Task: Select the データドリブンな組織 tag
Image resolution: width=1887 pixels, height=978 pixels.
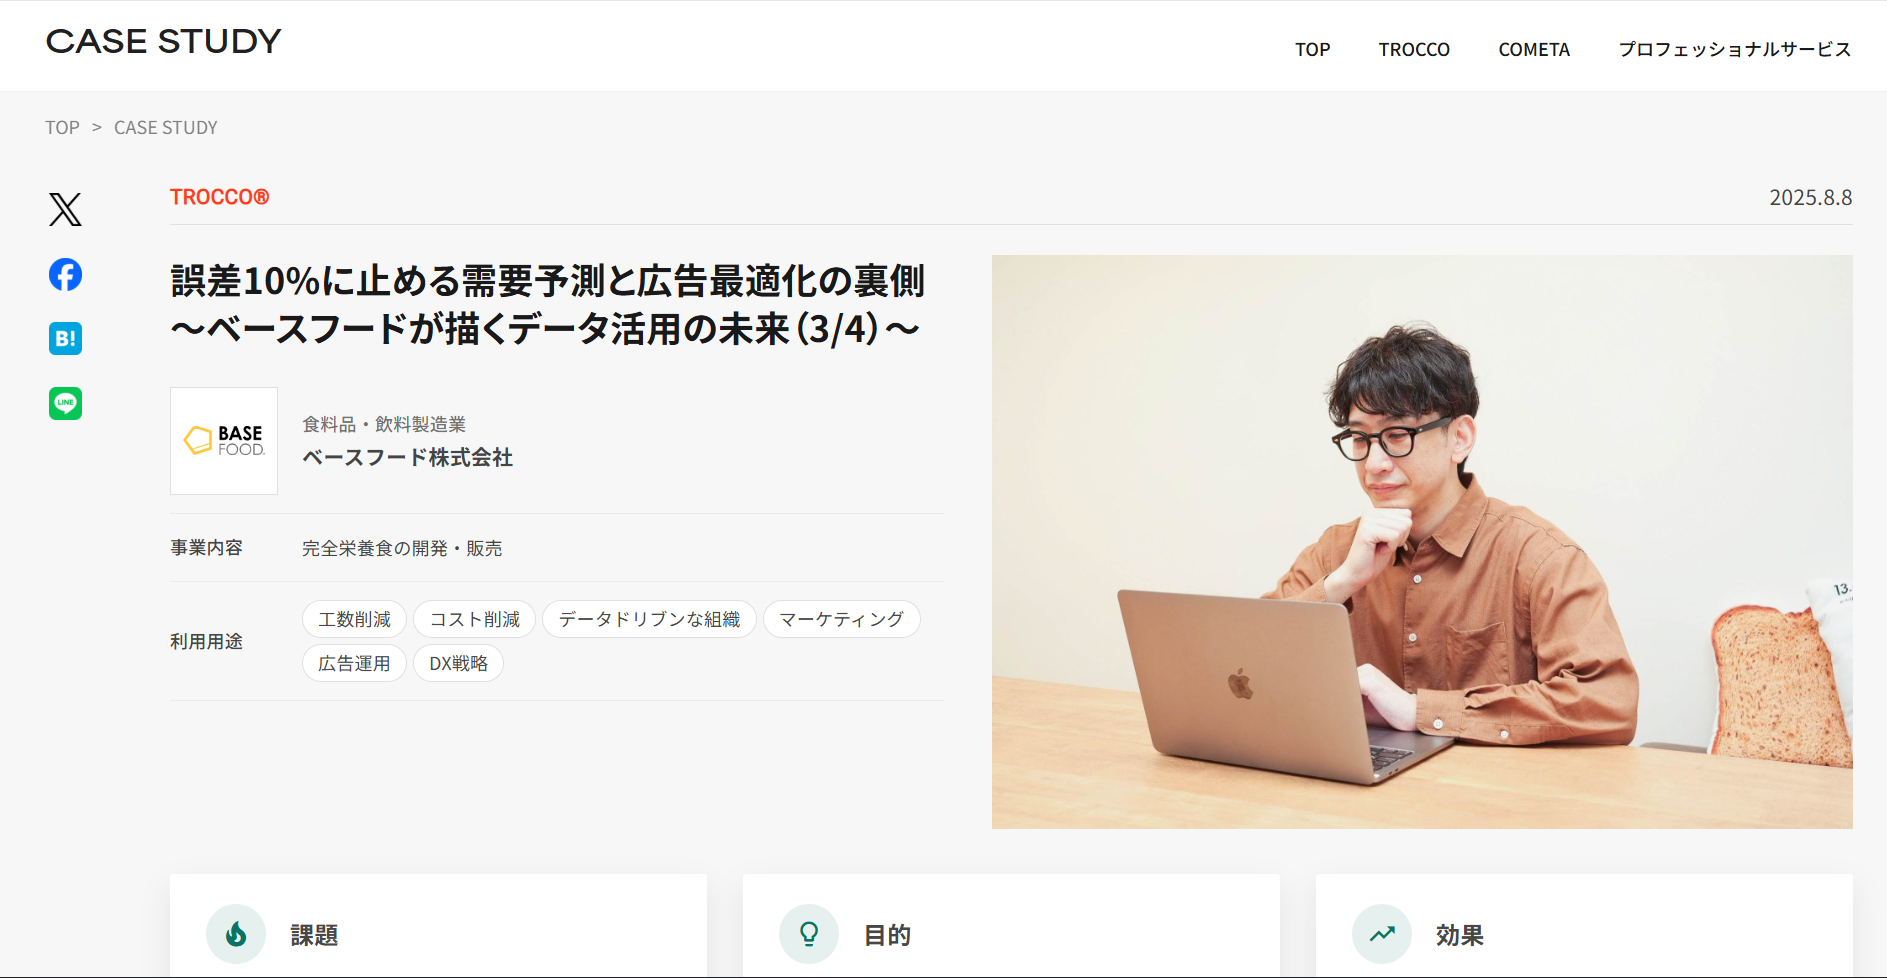Action: tap(649, 619)
